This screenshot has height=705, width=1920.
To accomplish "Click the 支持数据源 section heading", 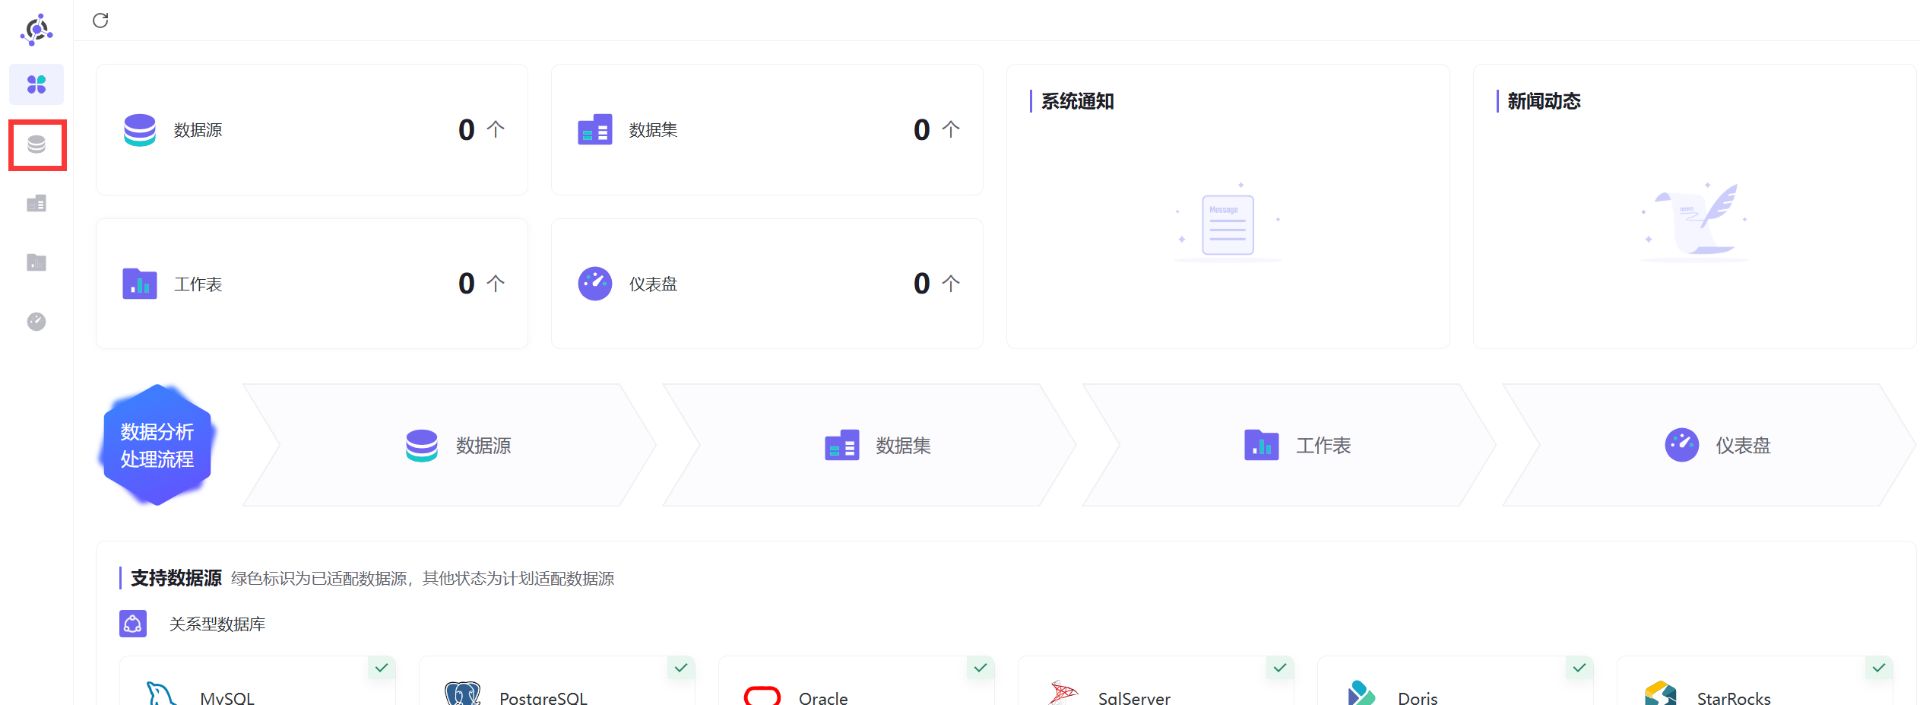I will pos(176,578).
